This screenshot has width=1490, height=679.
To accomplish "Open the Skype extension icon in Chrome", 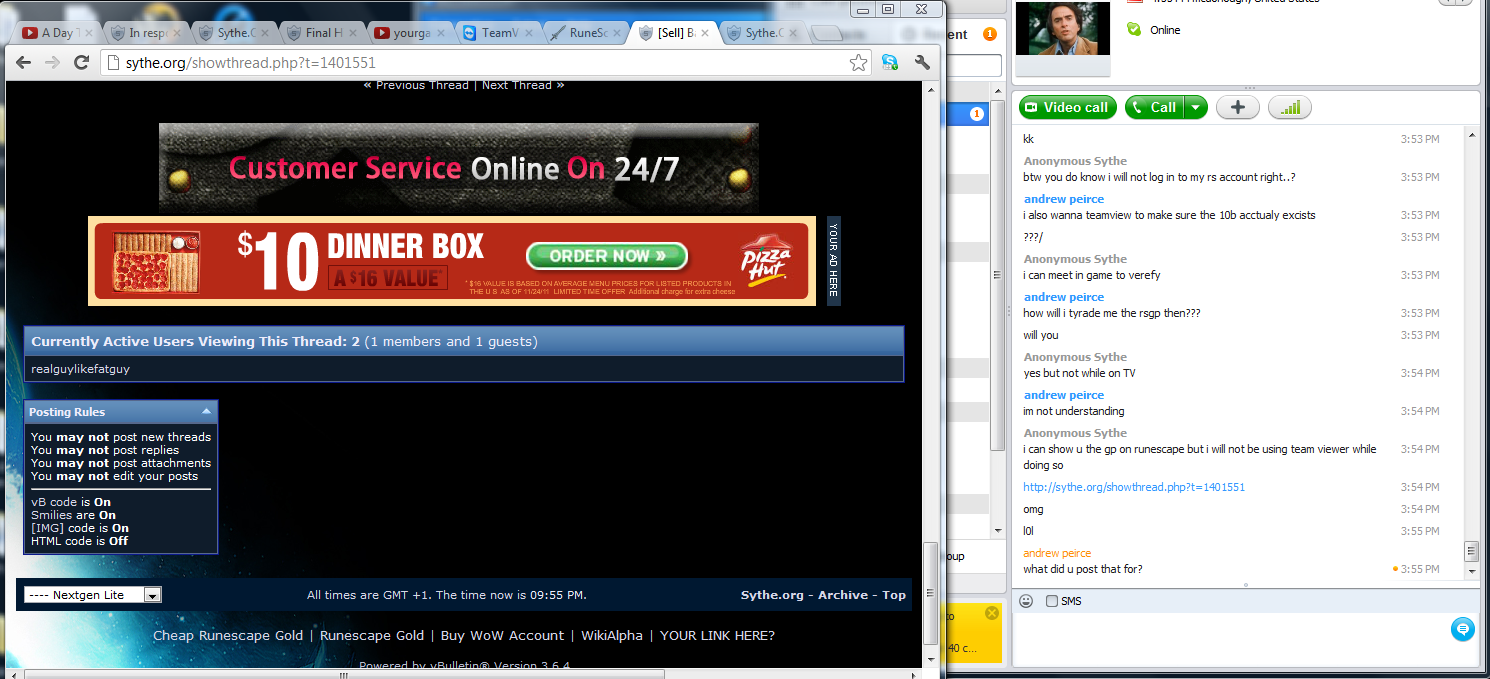I will (x=889, y=62).
